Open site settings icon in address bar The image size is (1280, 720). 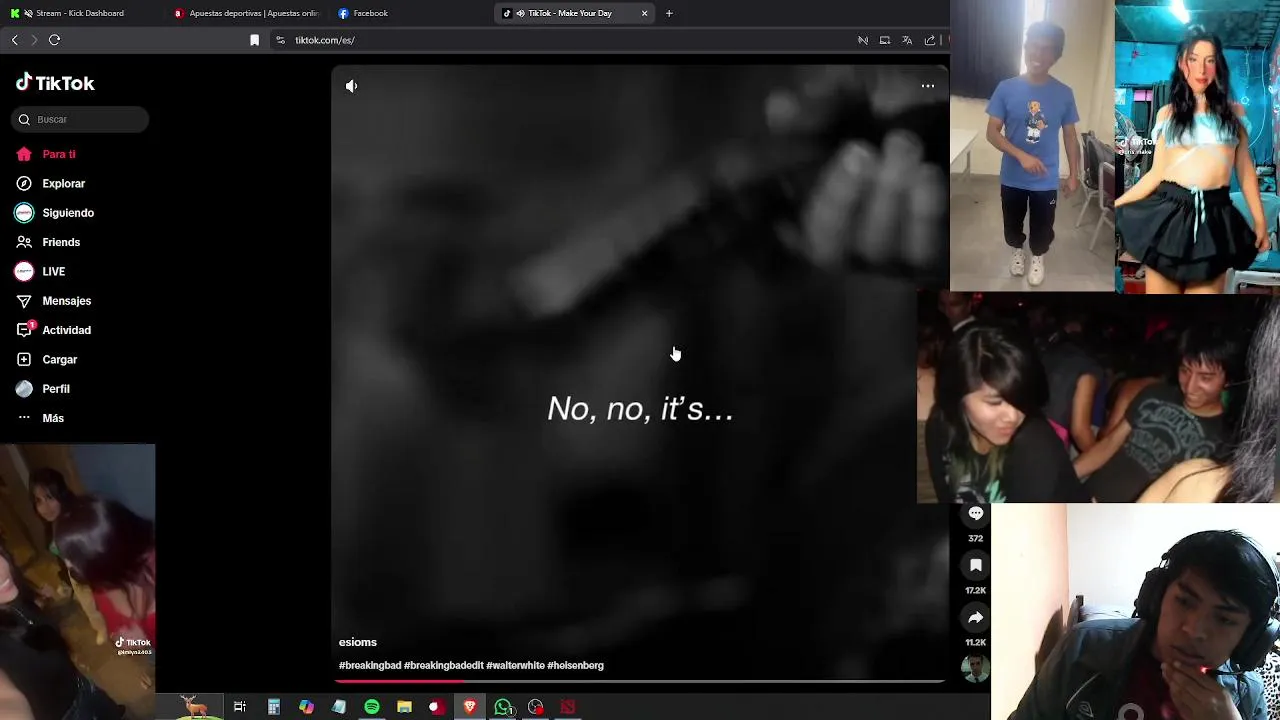[x=280, y=40]
